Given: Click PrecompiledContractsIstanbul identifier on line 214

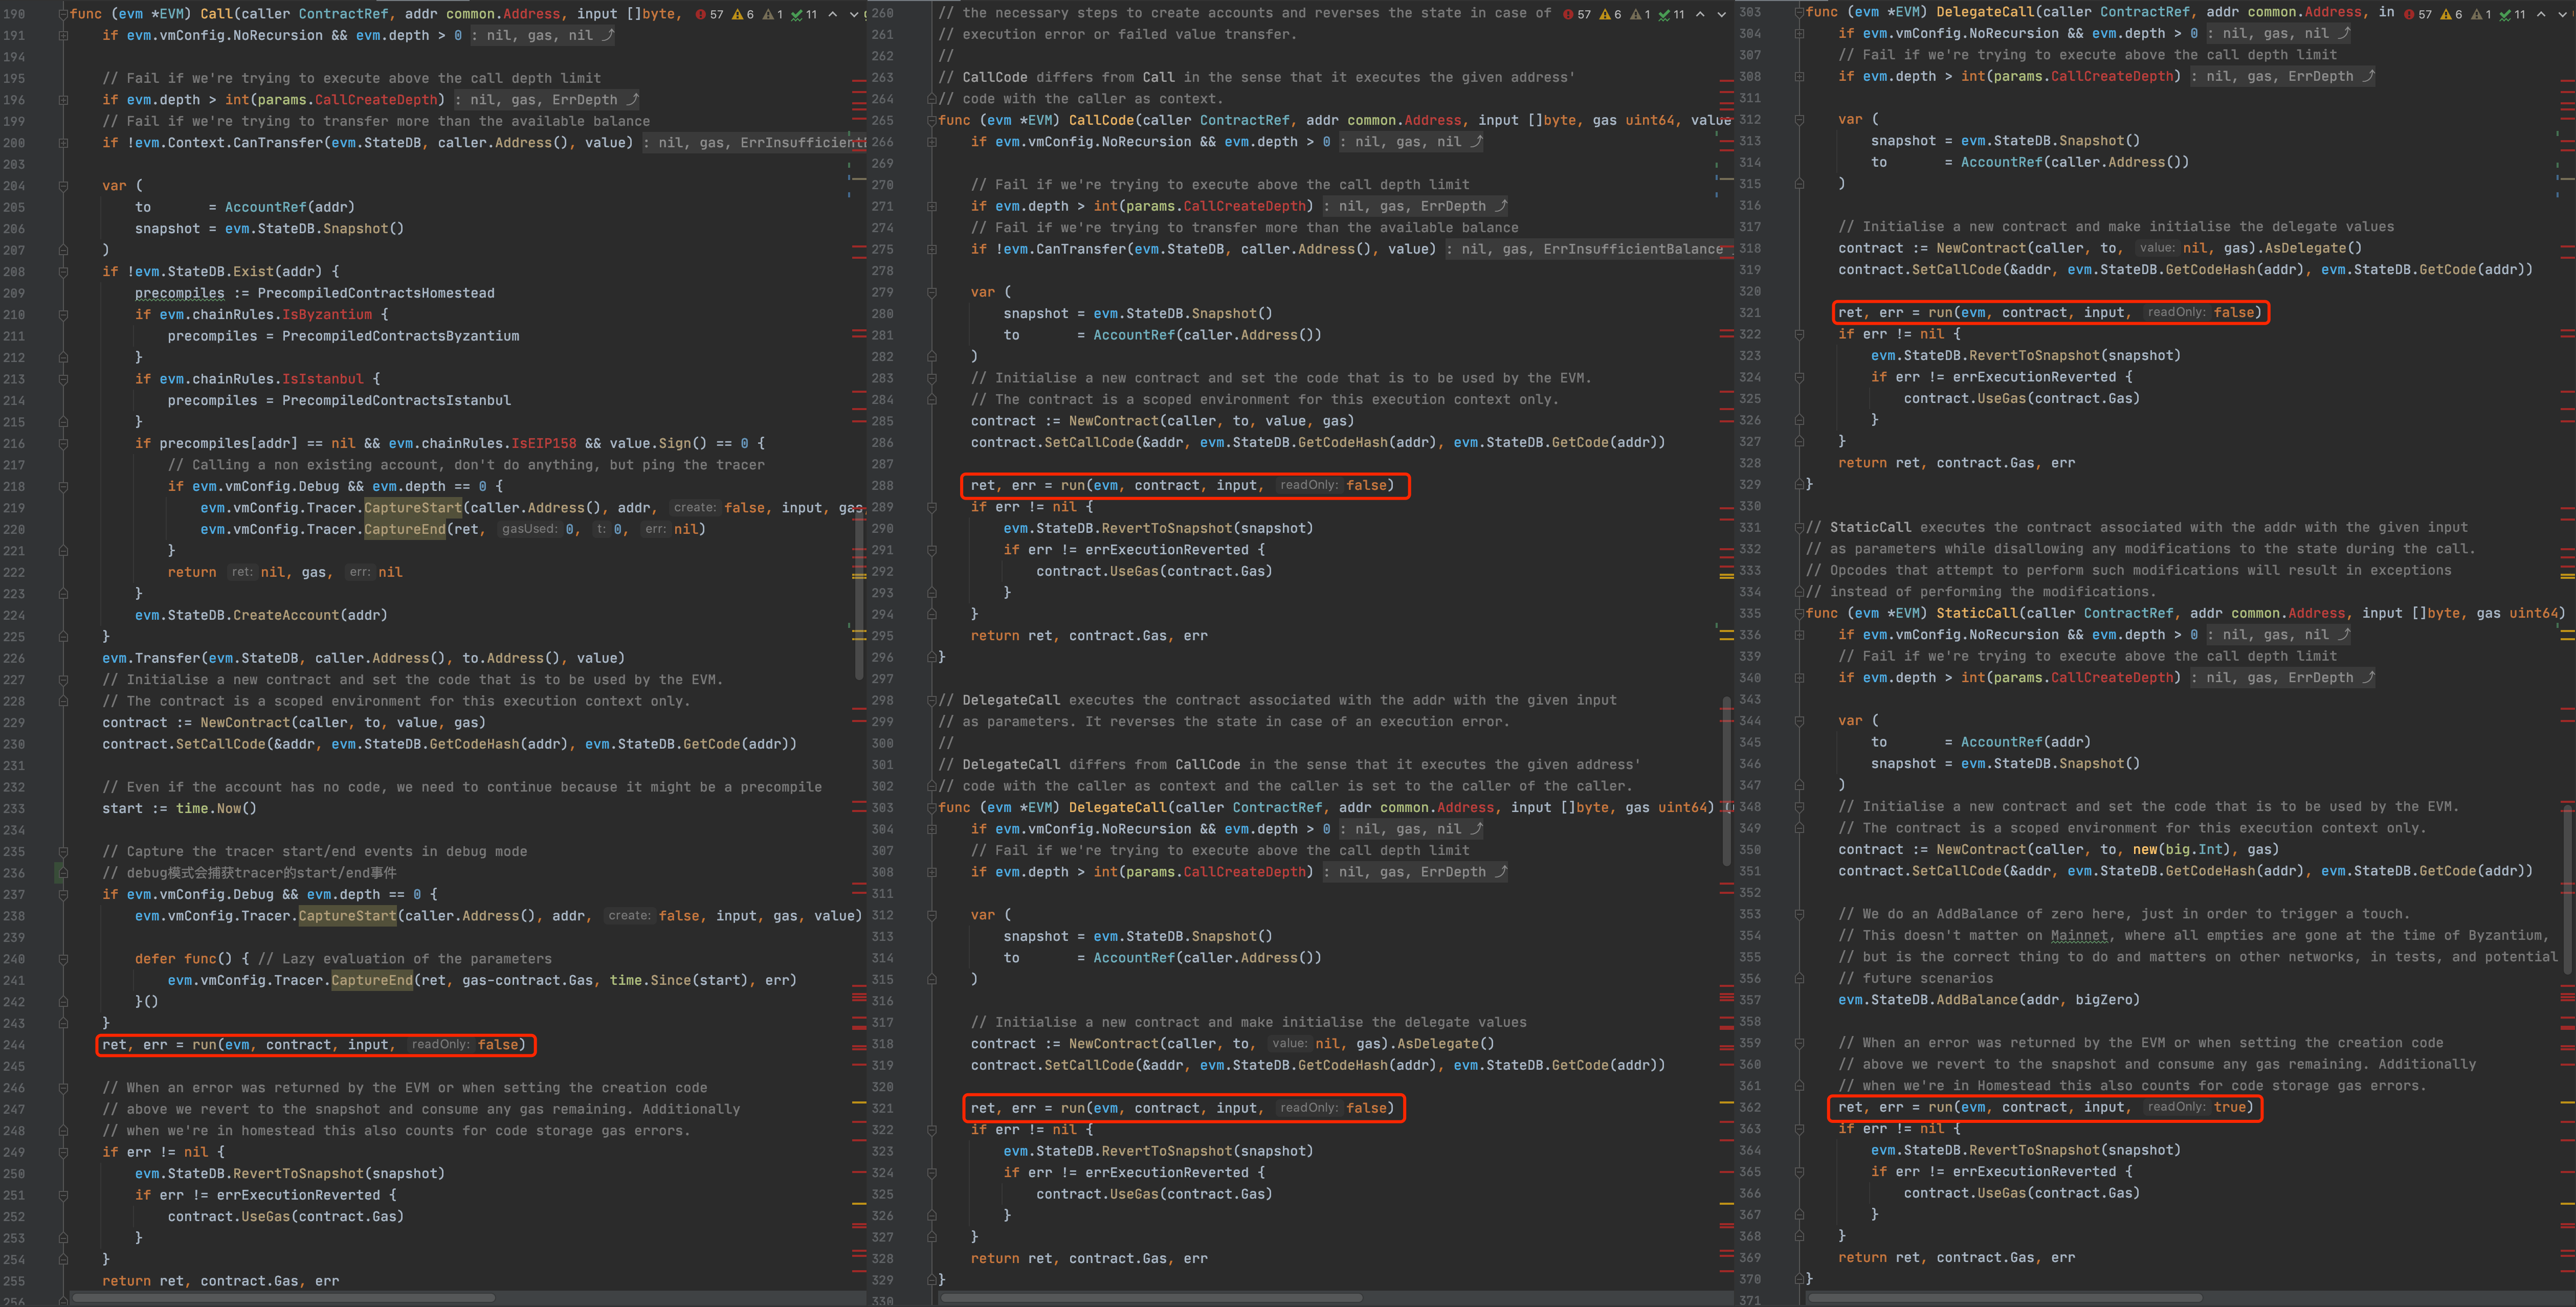Looking at the screenshot, I should click(396, 401).
